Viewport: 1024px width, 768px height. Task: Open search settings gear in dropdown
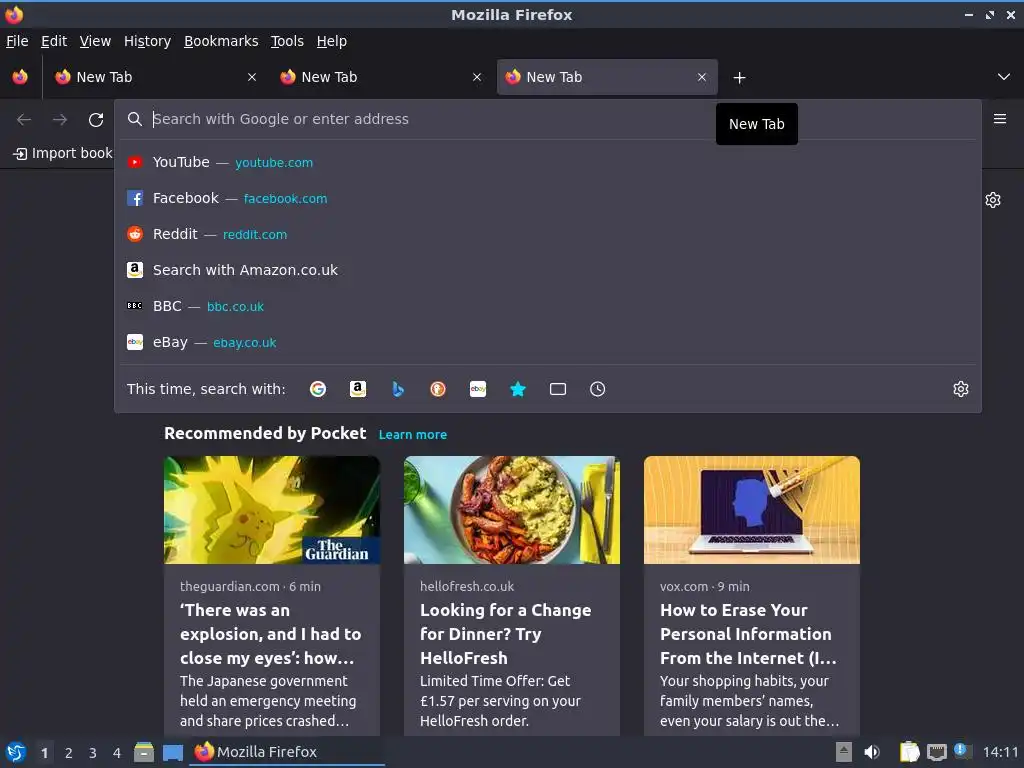tap(961, 389)
